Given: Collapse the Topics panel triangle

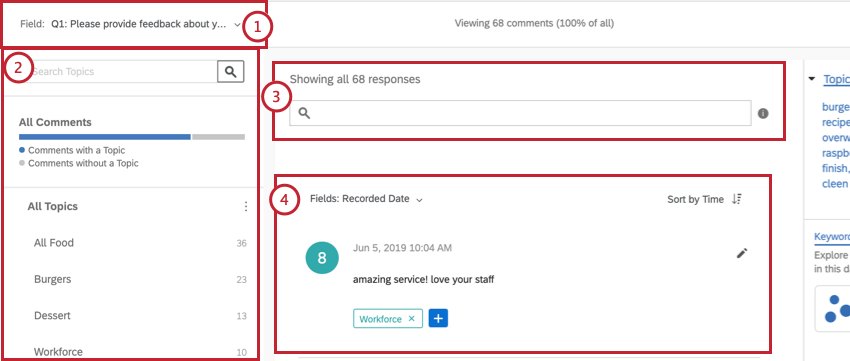Looking at the screenshot, I should pyautogui.click(x=812, y=79).
